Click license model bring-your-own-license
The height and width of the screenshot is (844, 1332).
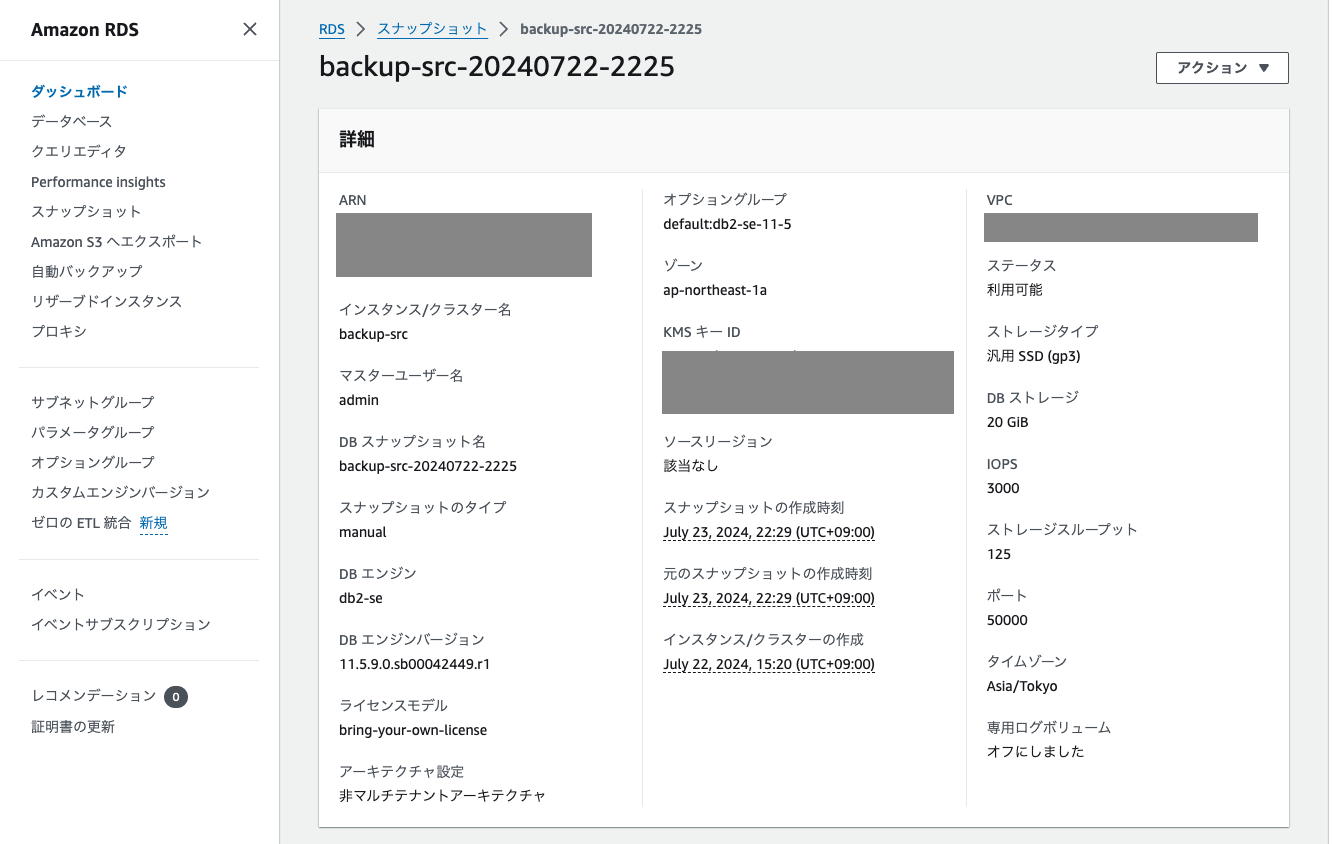point(413,730)
